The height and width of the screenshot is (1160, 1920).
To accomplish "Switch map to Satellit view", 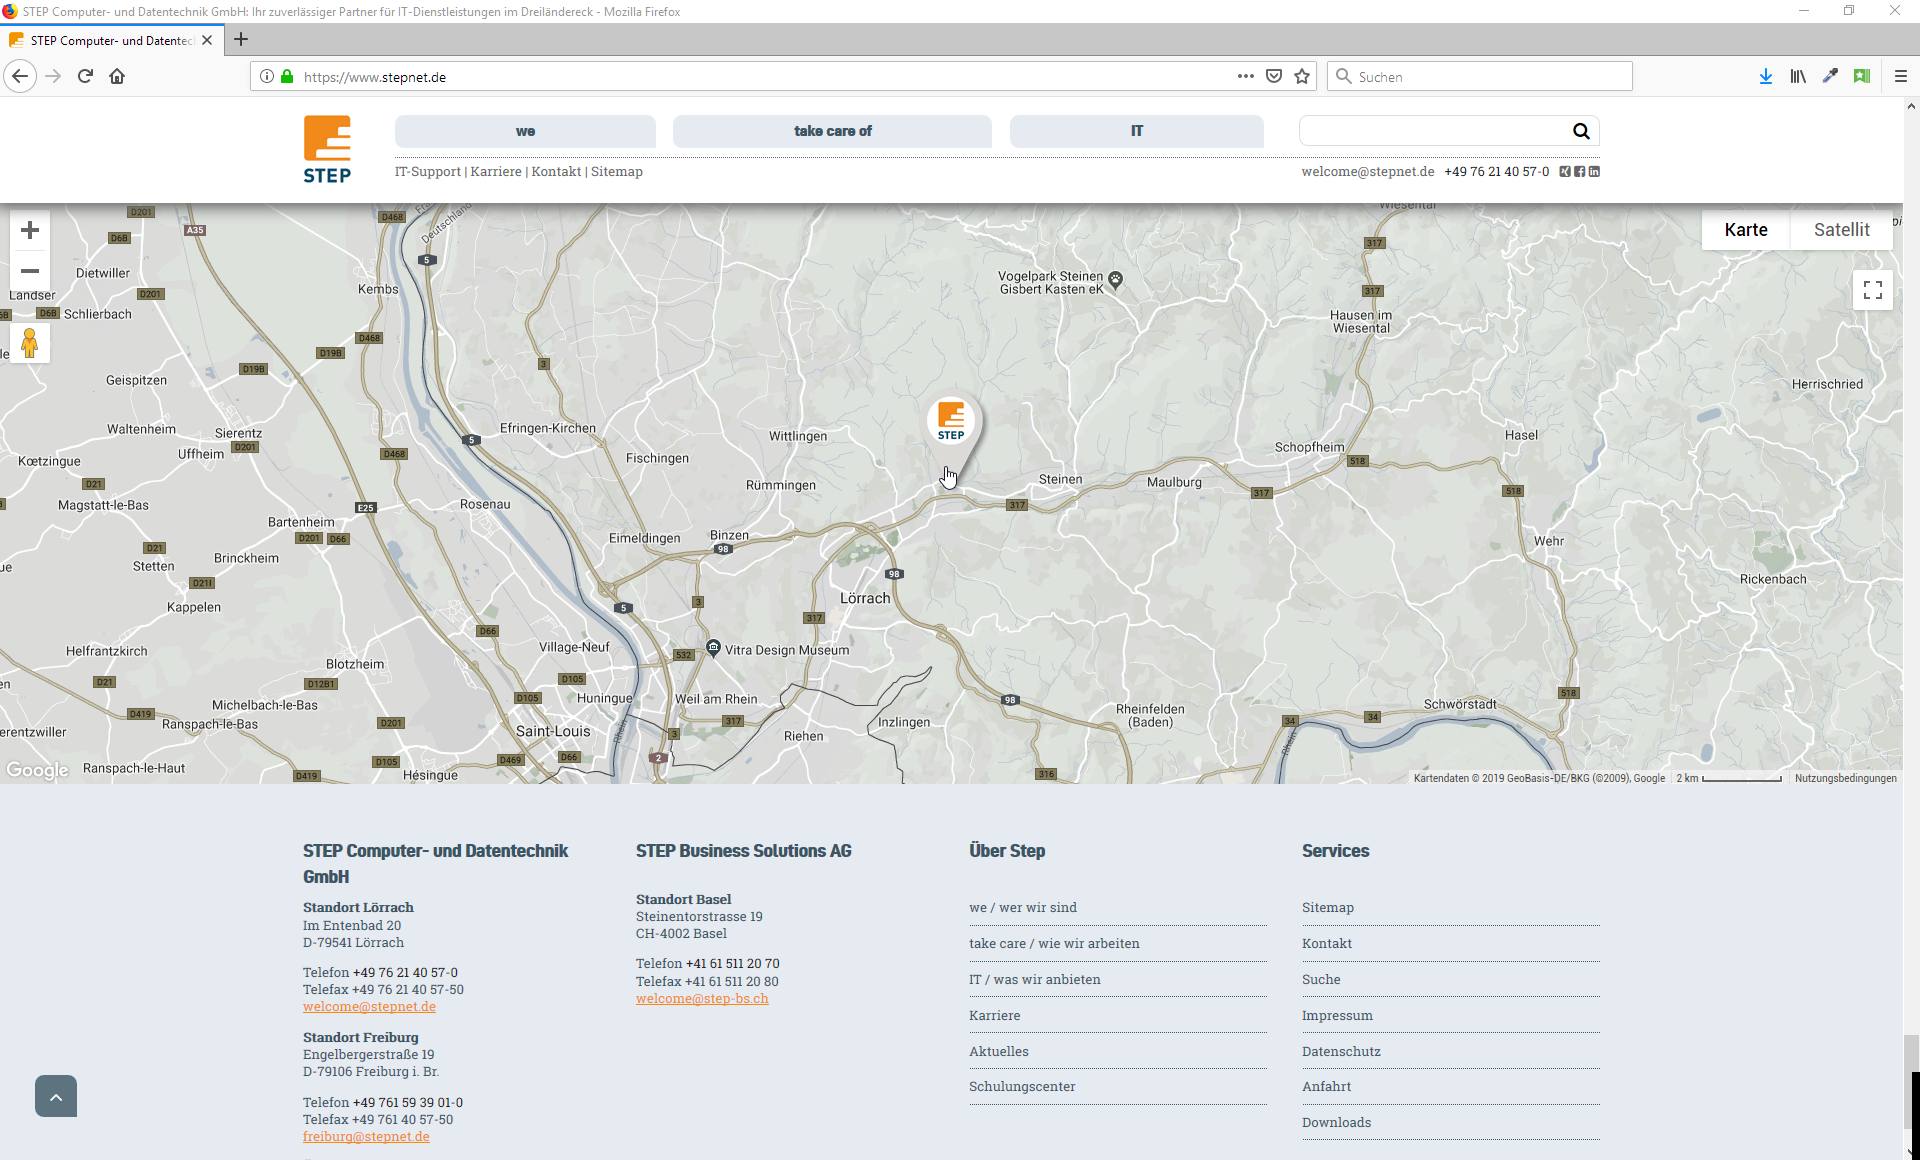I will tap(1841, 230).
